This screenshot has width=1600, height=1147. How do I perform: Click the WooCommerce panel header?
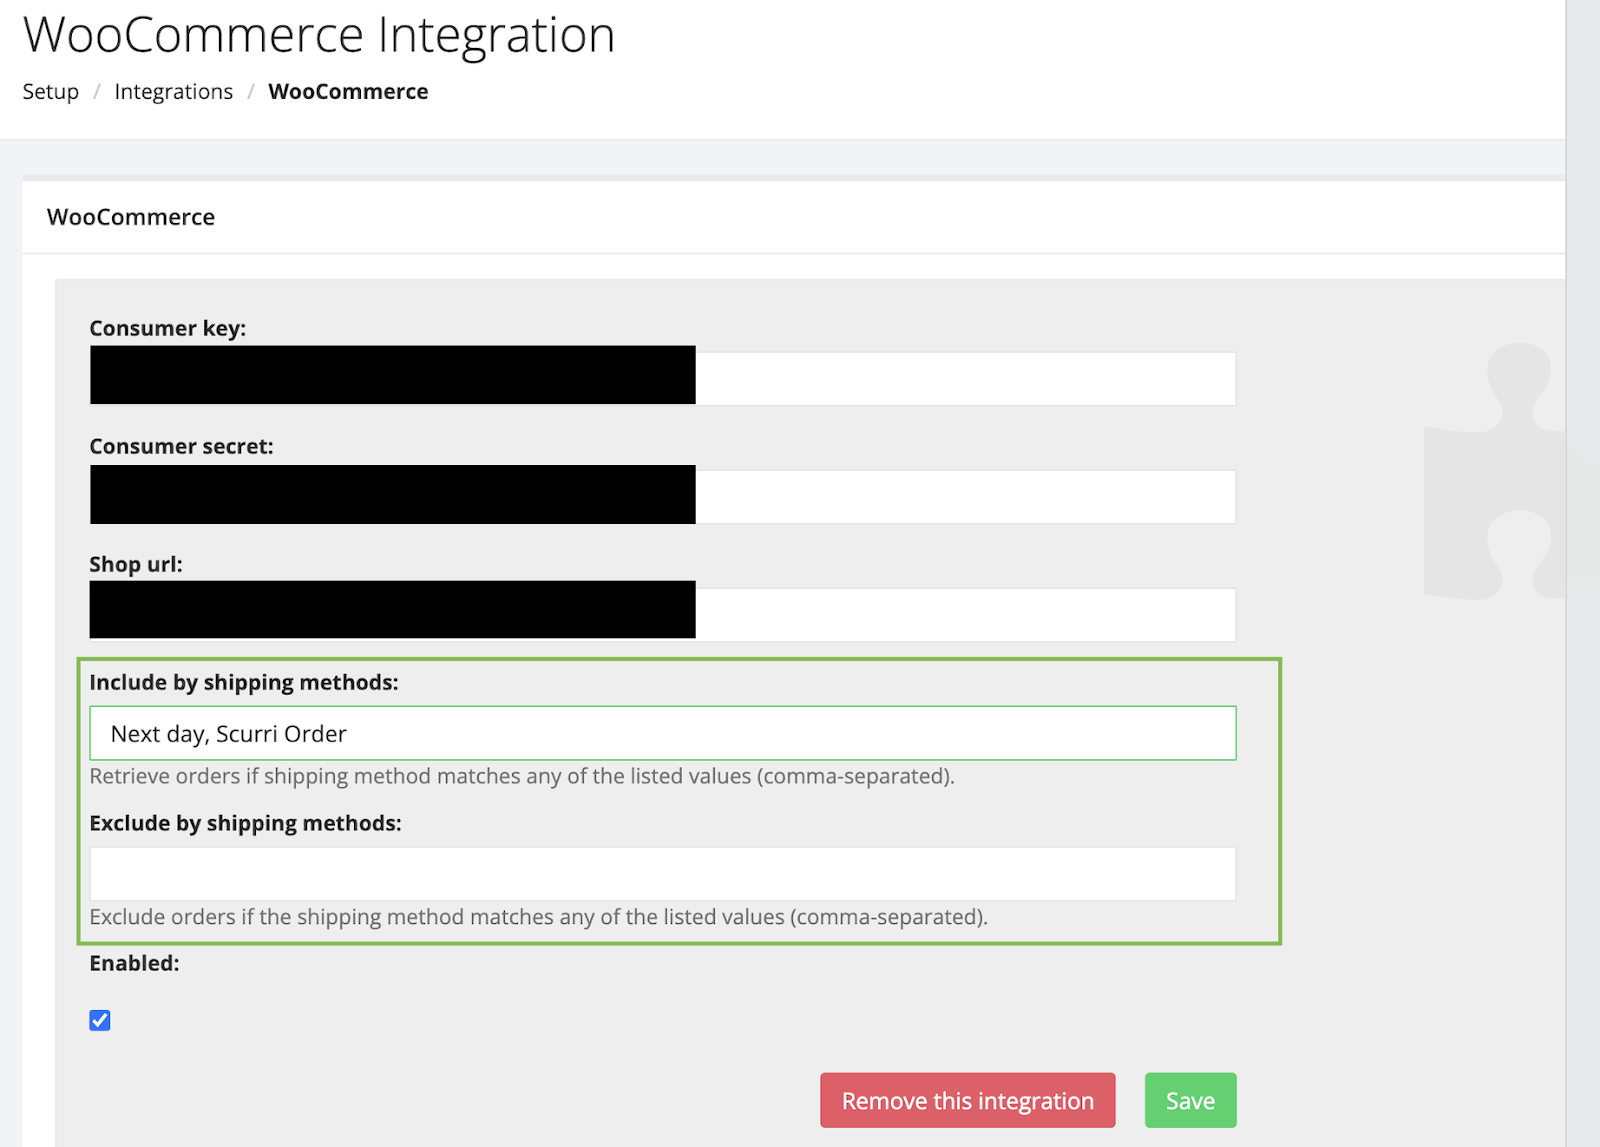(x=131, y=217)
